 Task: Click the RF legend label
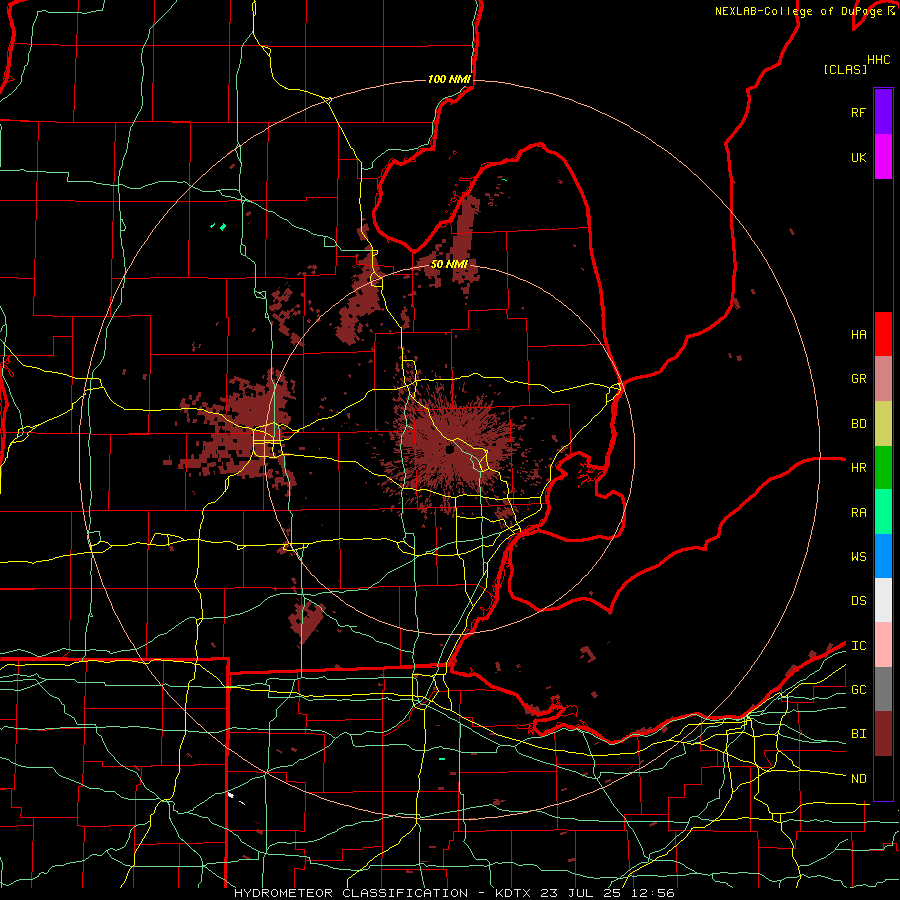(x=858, y=112)
